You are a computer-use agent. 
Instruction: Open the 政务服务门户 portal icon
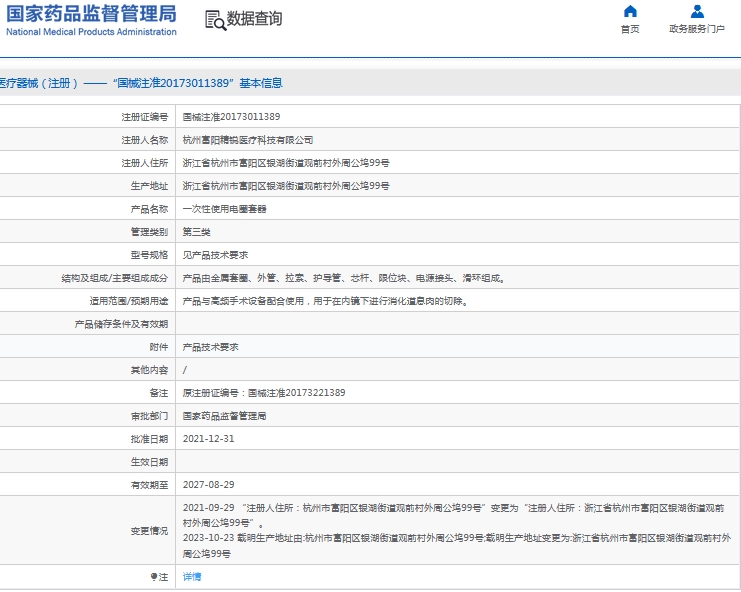pos(697,11)
